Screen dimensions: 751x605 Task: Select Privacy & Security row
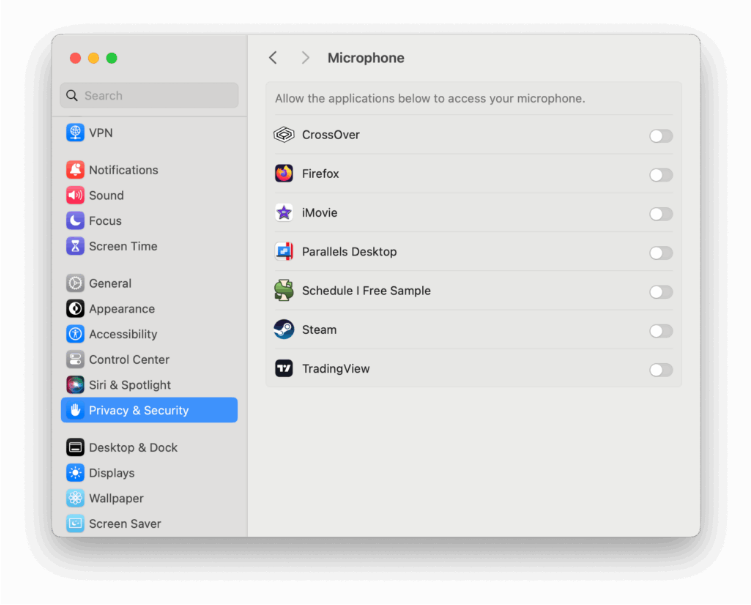coord(149,410)
